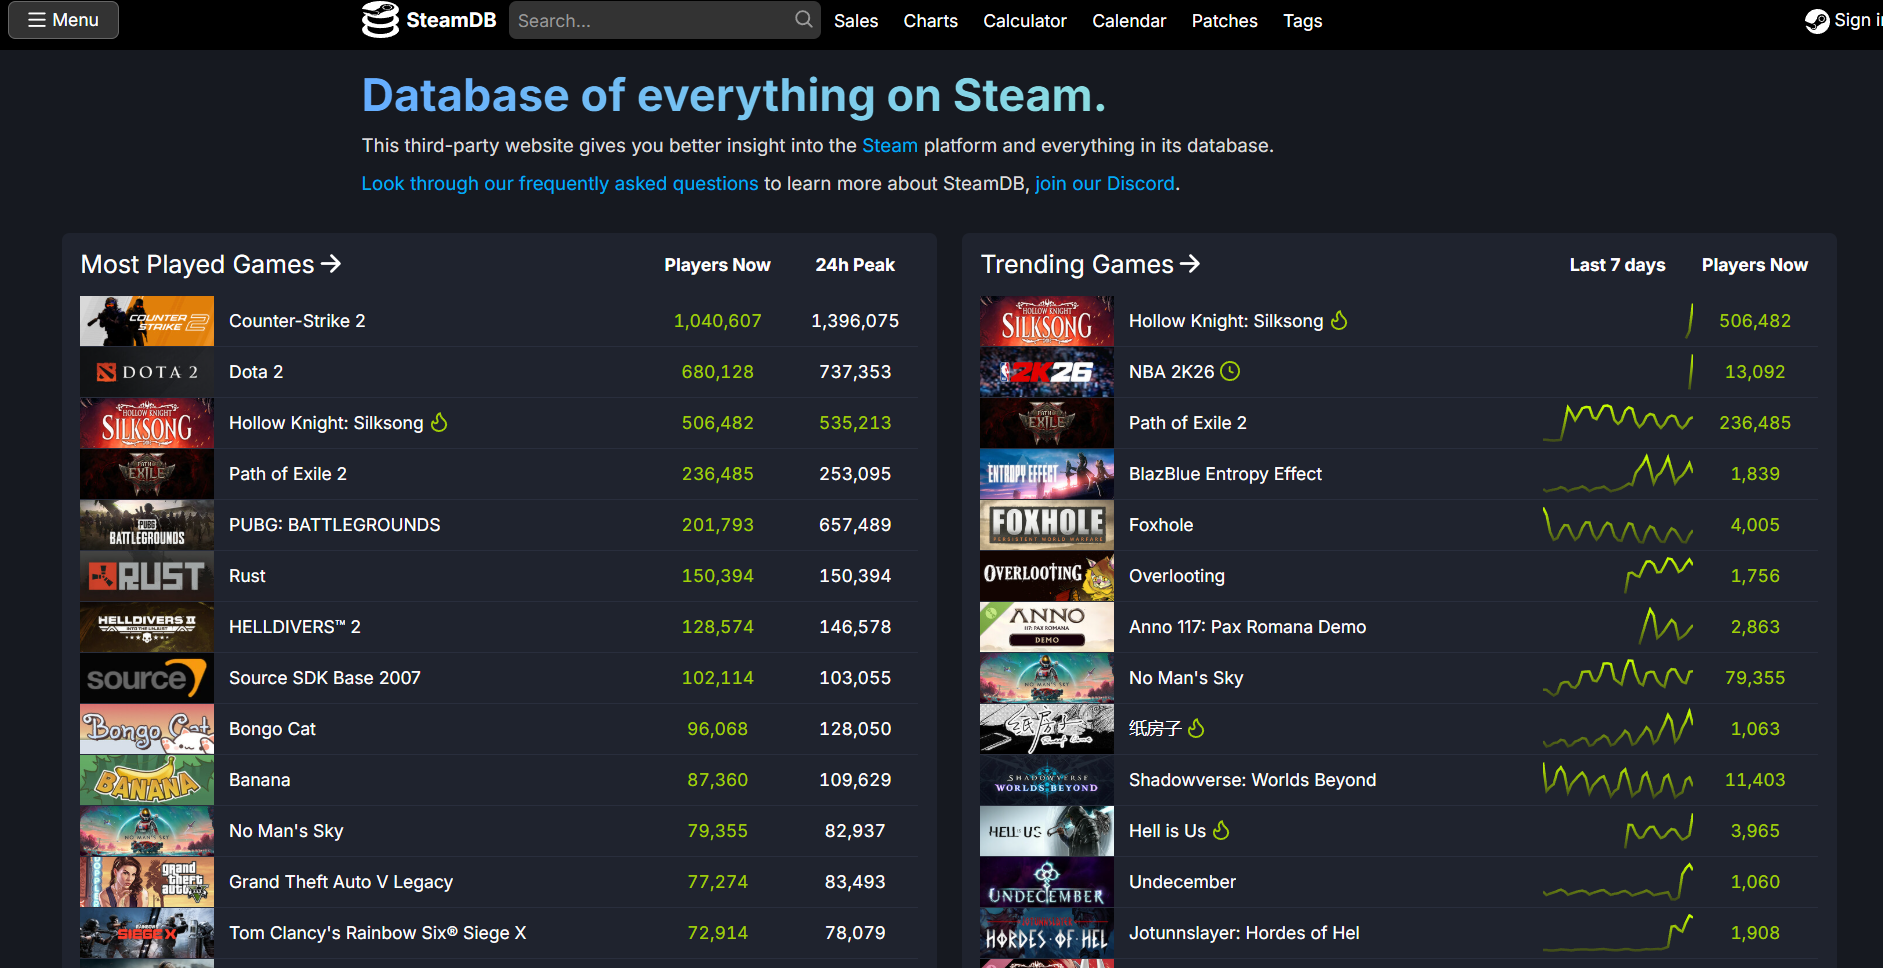Click the HELLDIVERS 2 thumbnail
This screenshot has width=1883, height=968.
pyautogui.click(x=147, y=627)
